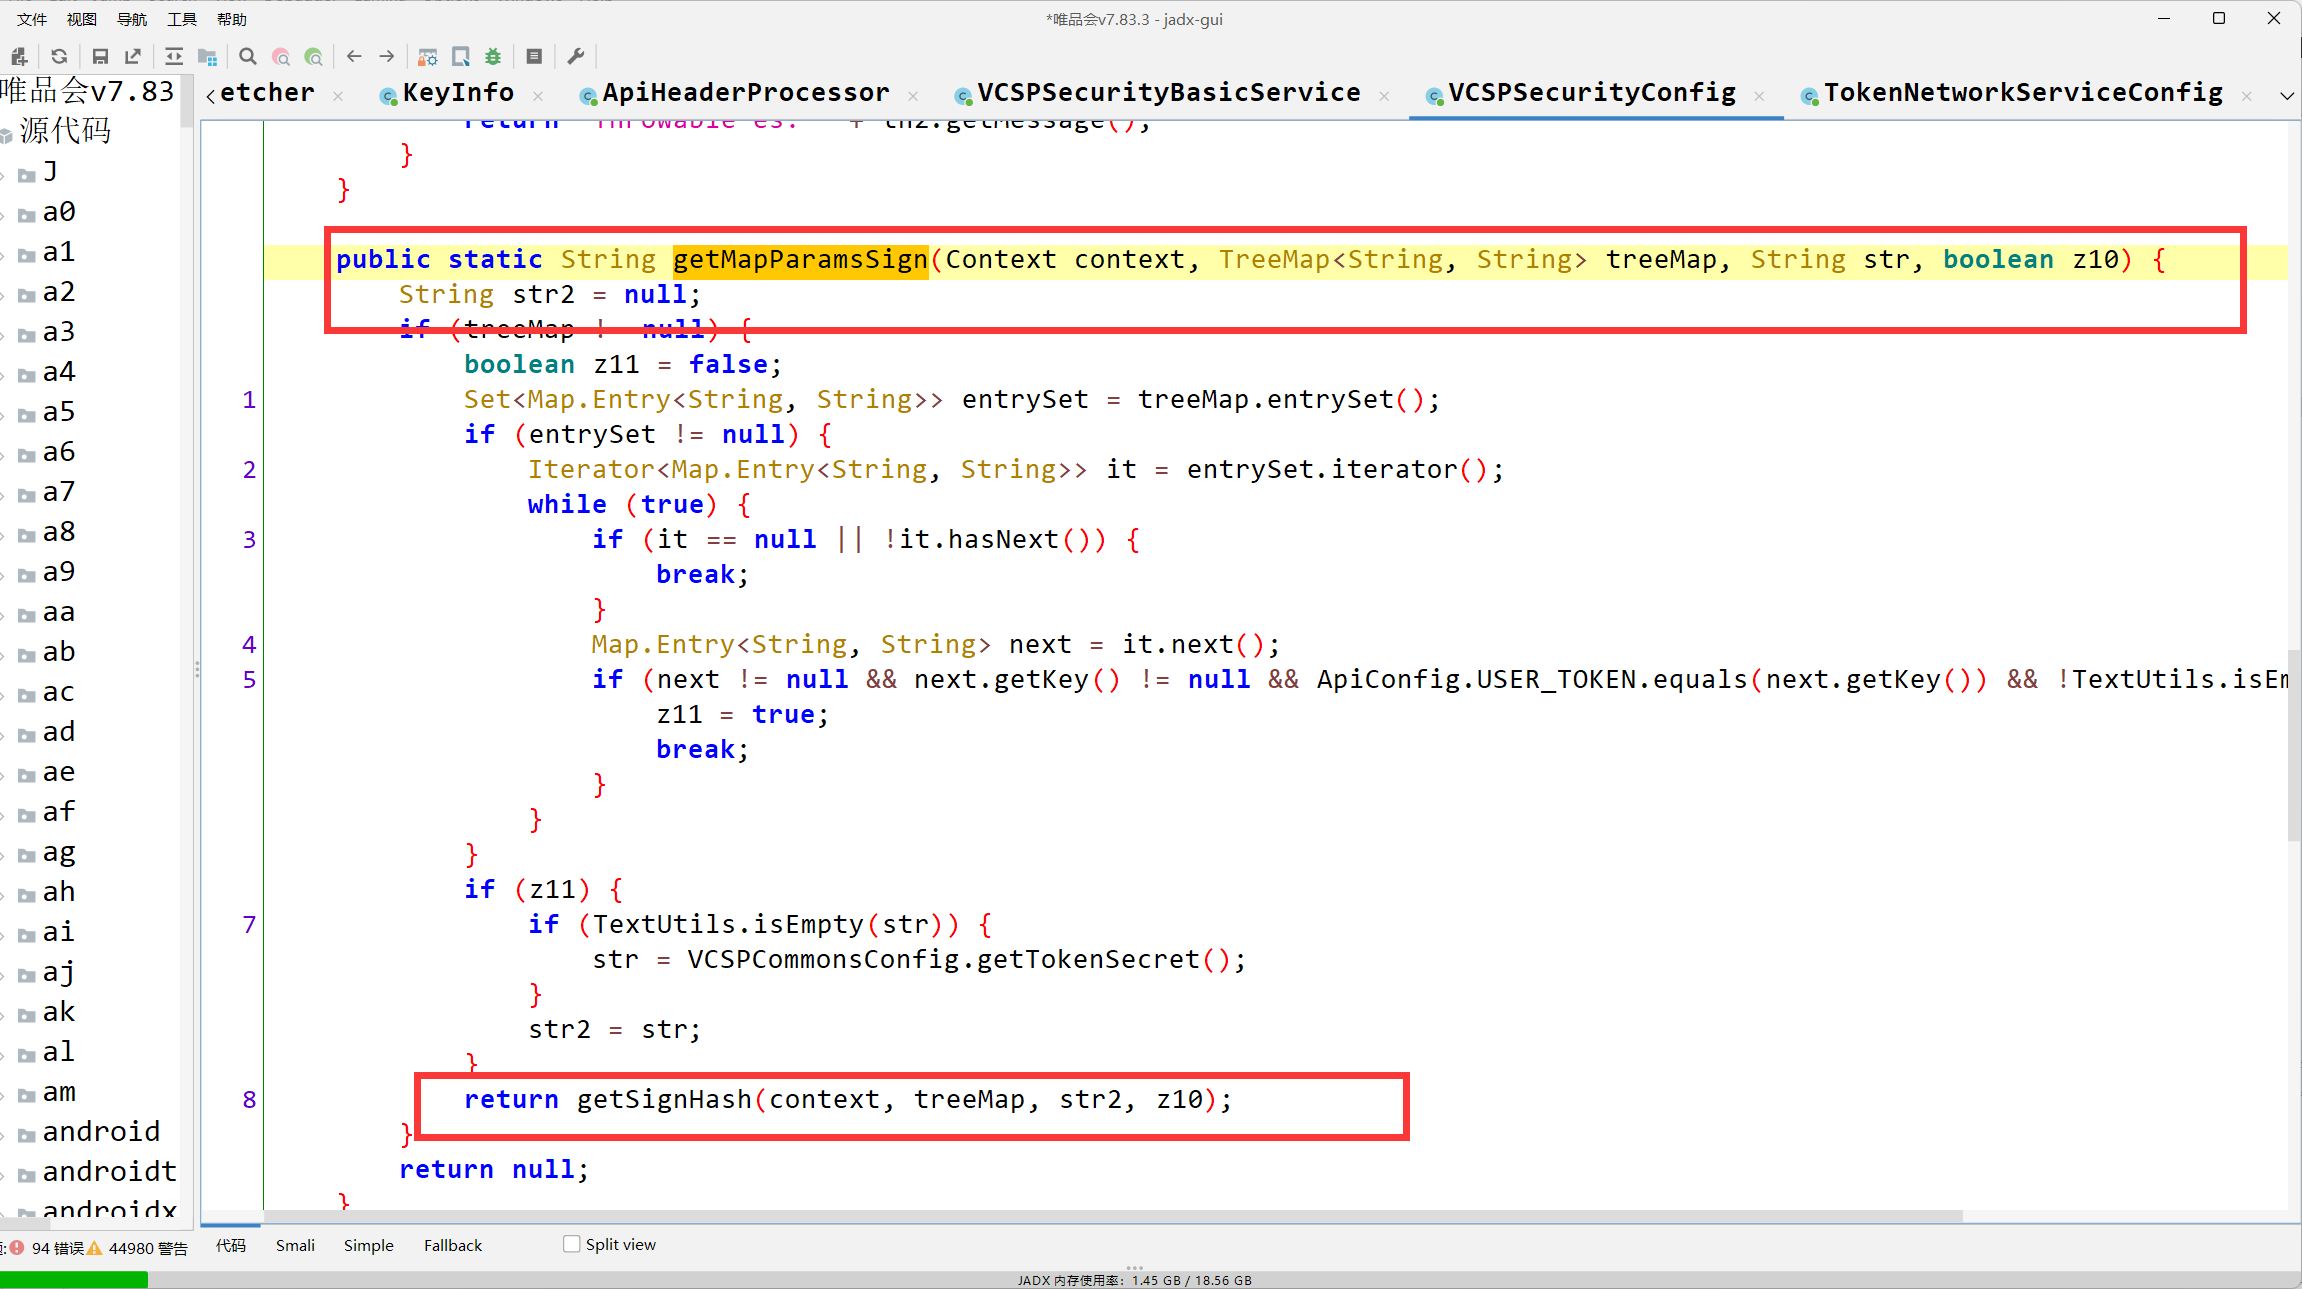
Task: Open the tab list dropdown arrow
Action: [x=2286, y=96]
